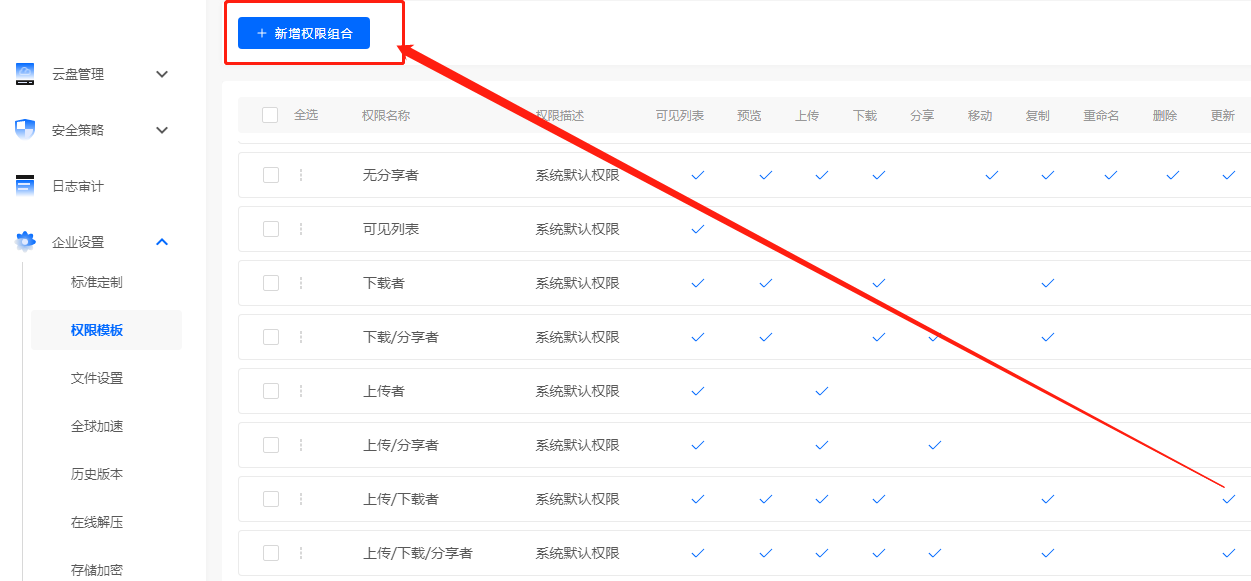
Task: Open the 日志审计 log icon
Action: [x=25, y=186]
